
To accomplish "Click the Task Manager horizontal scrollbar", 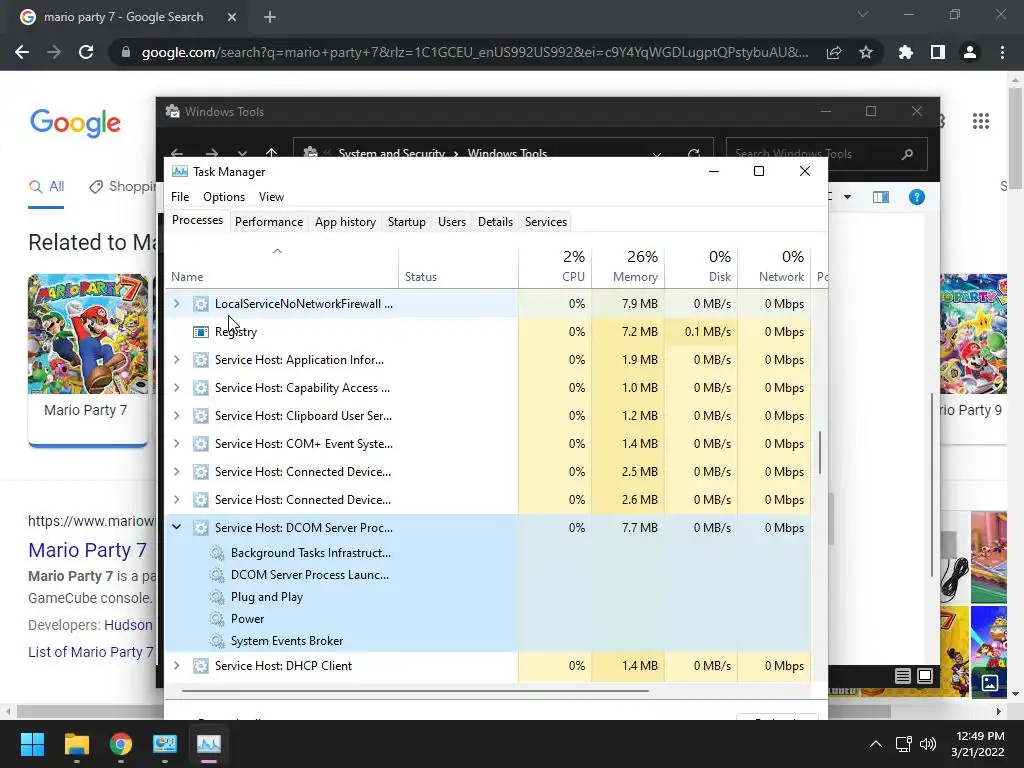I will (415, 690).
